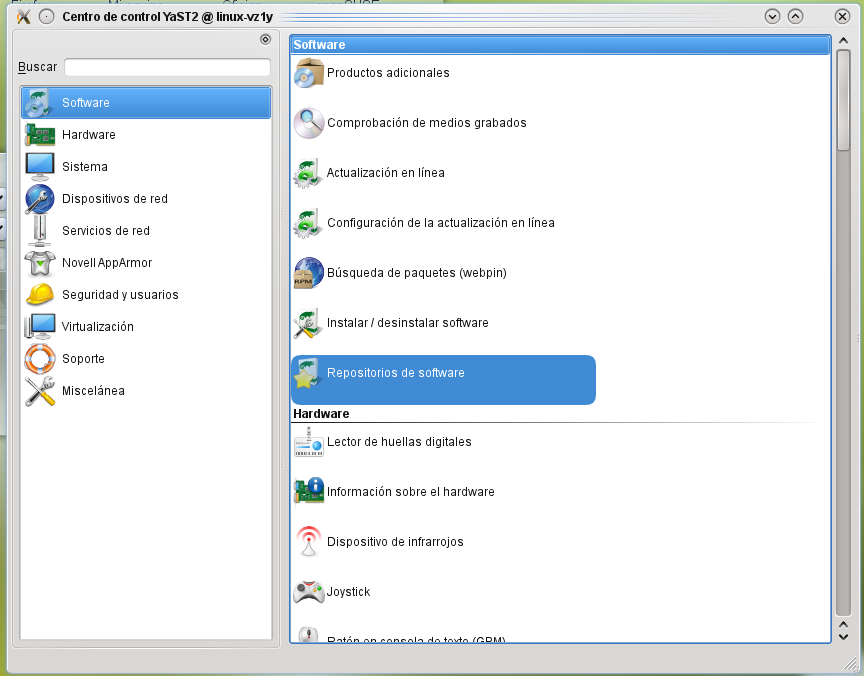Launch Comprobación de medios grabados
Screen dimensions: 864x676
click(x=426, y=123)
